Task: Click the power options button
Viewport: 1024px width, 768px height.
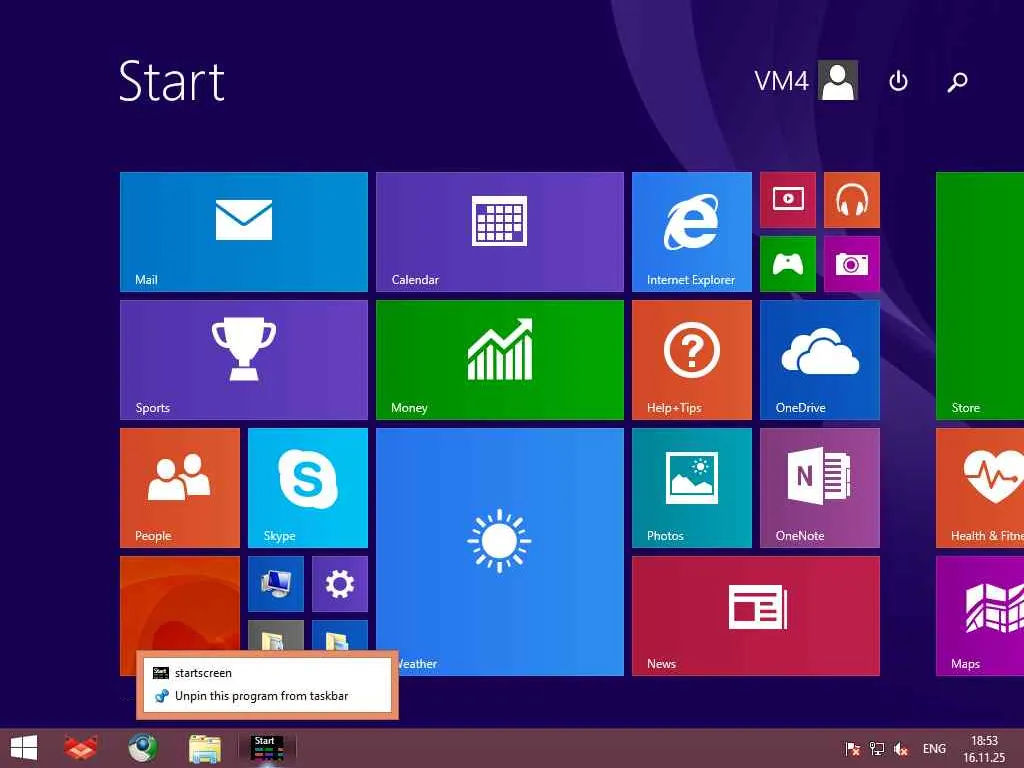Action: tap(898, 81)
